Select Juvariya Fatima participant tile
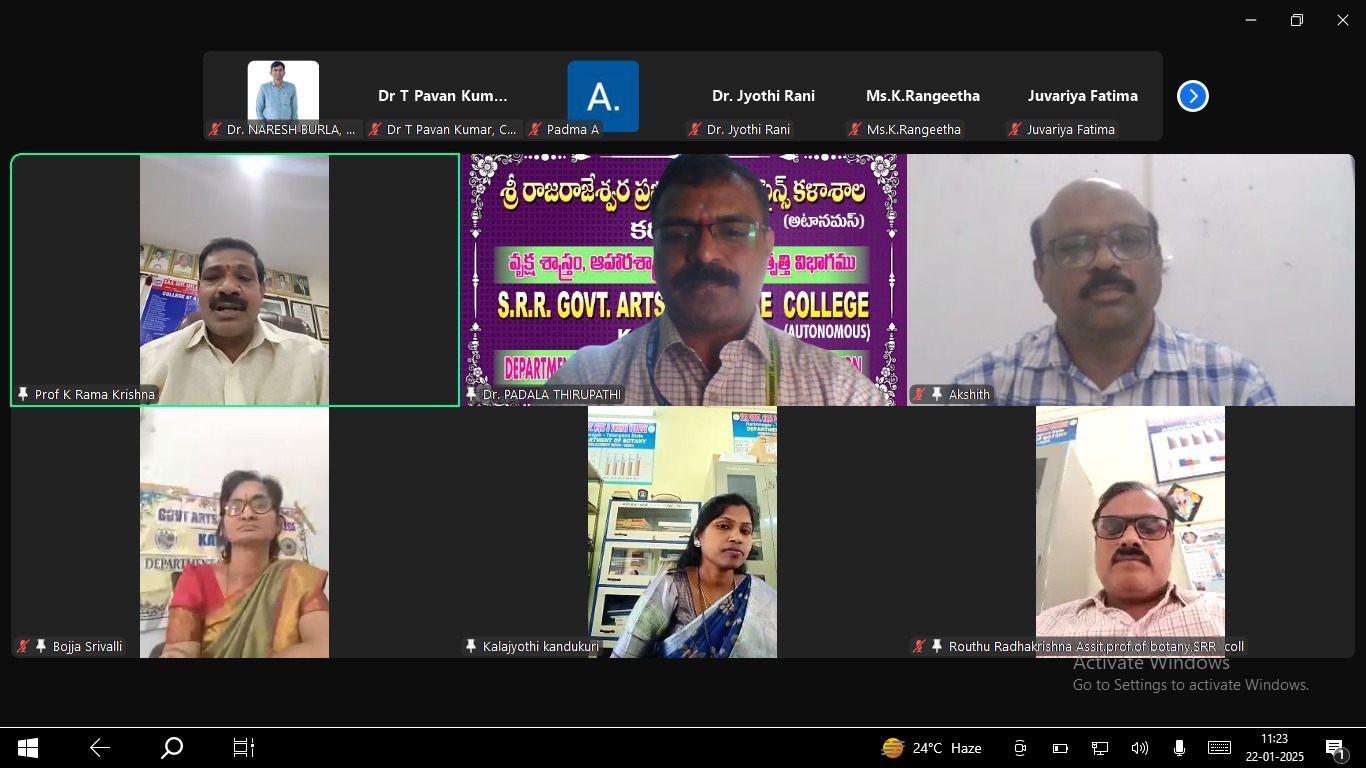Viewport: 1366px width, 768px height. click(x=1082, y=96)
